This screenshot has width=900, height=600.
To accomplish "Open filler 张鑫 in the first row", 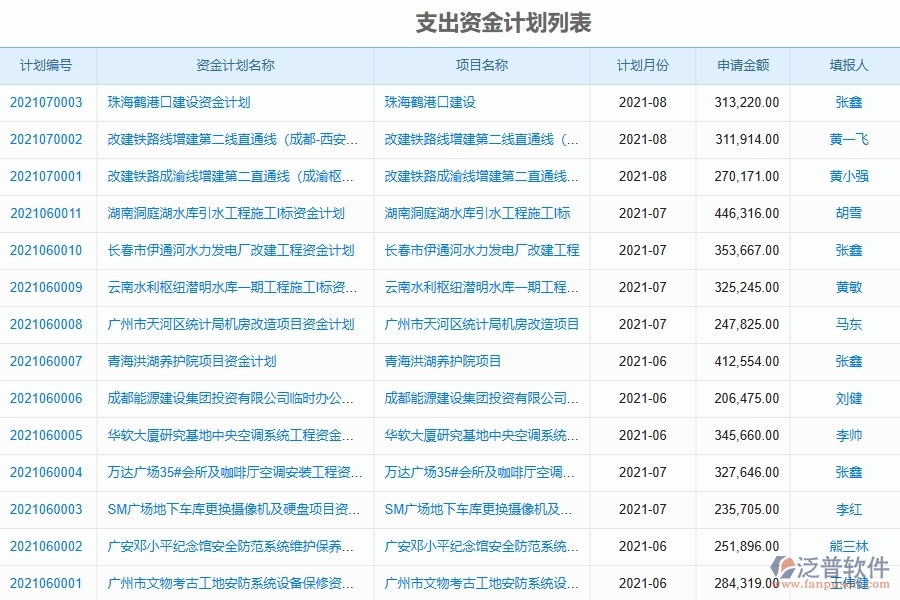I will click(851, 102).
